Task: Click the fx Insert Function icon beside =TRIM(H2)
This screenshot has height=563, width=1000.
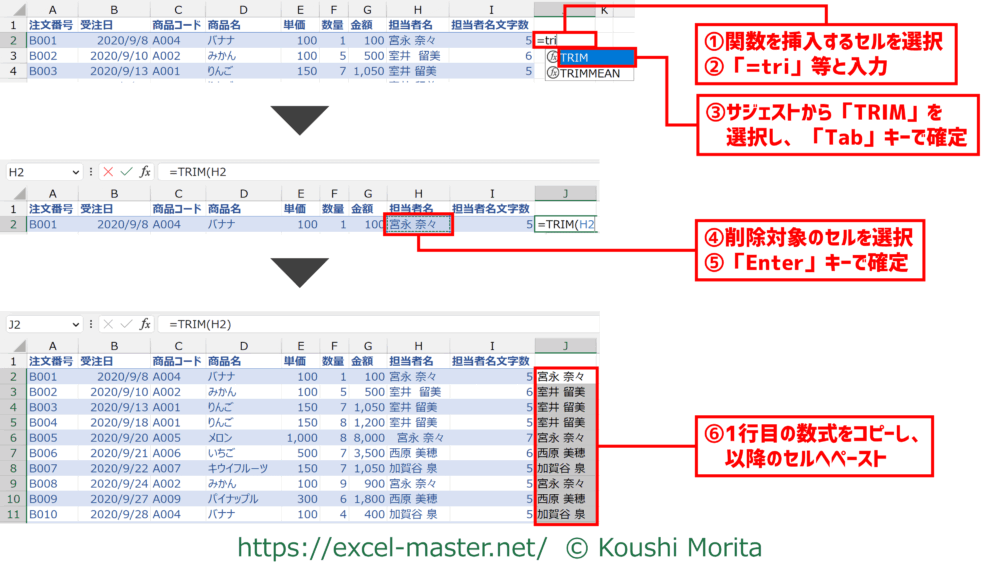Action: (x=145, y=325)
